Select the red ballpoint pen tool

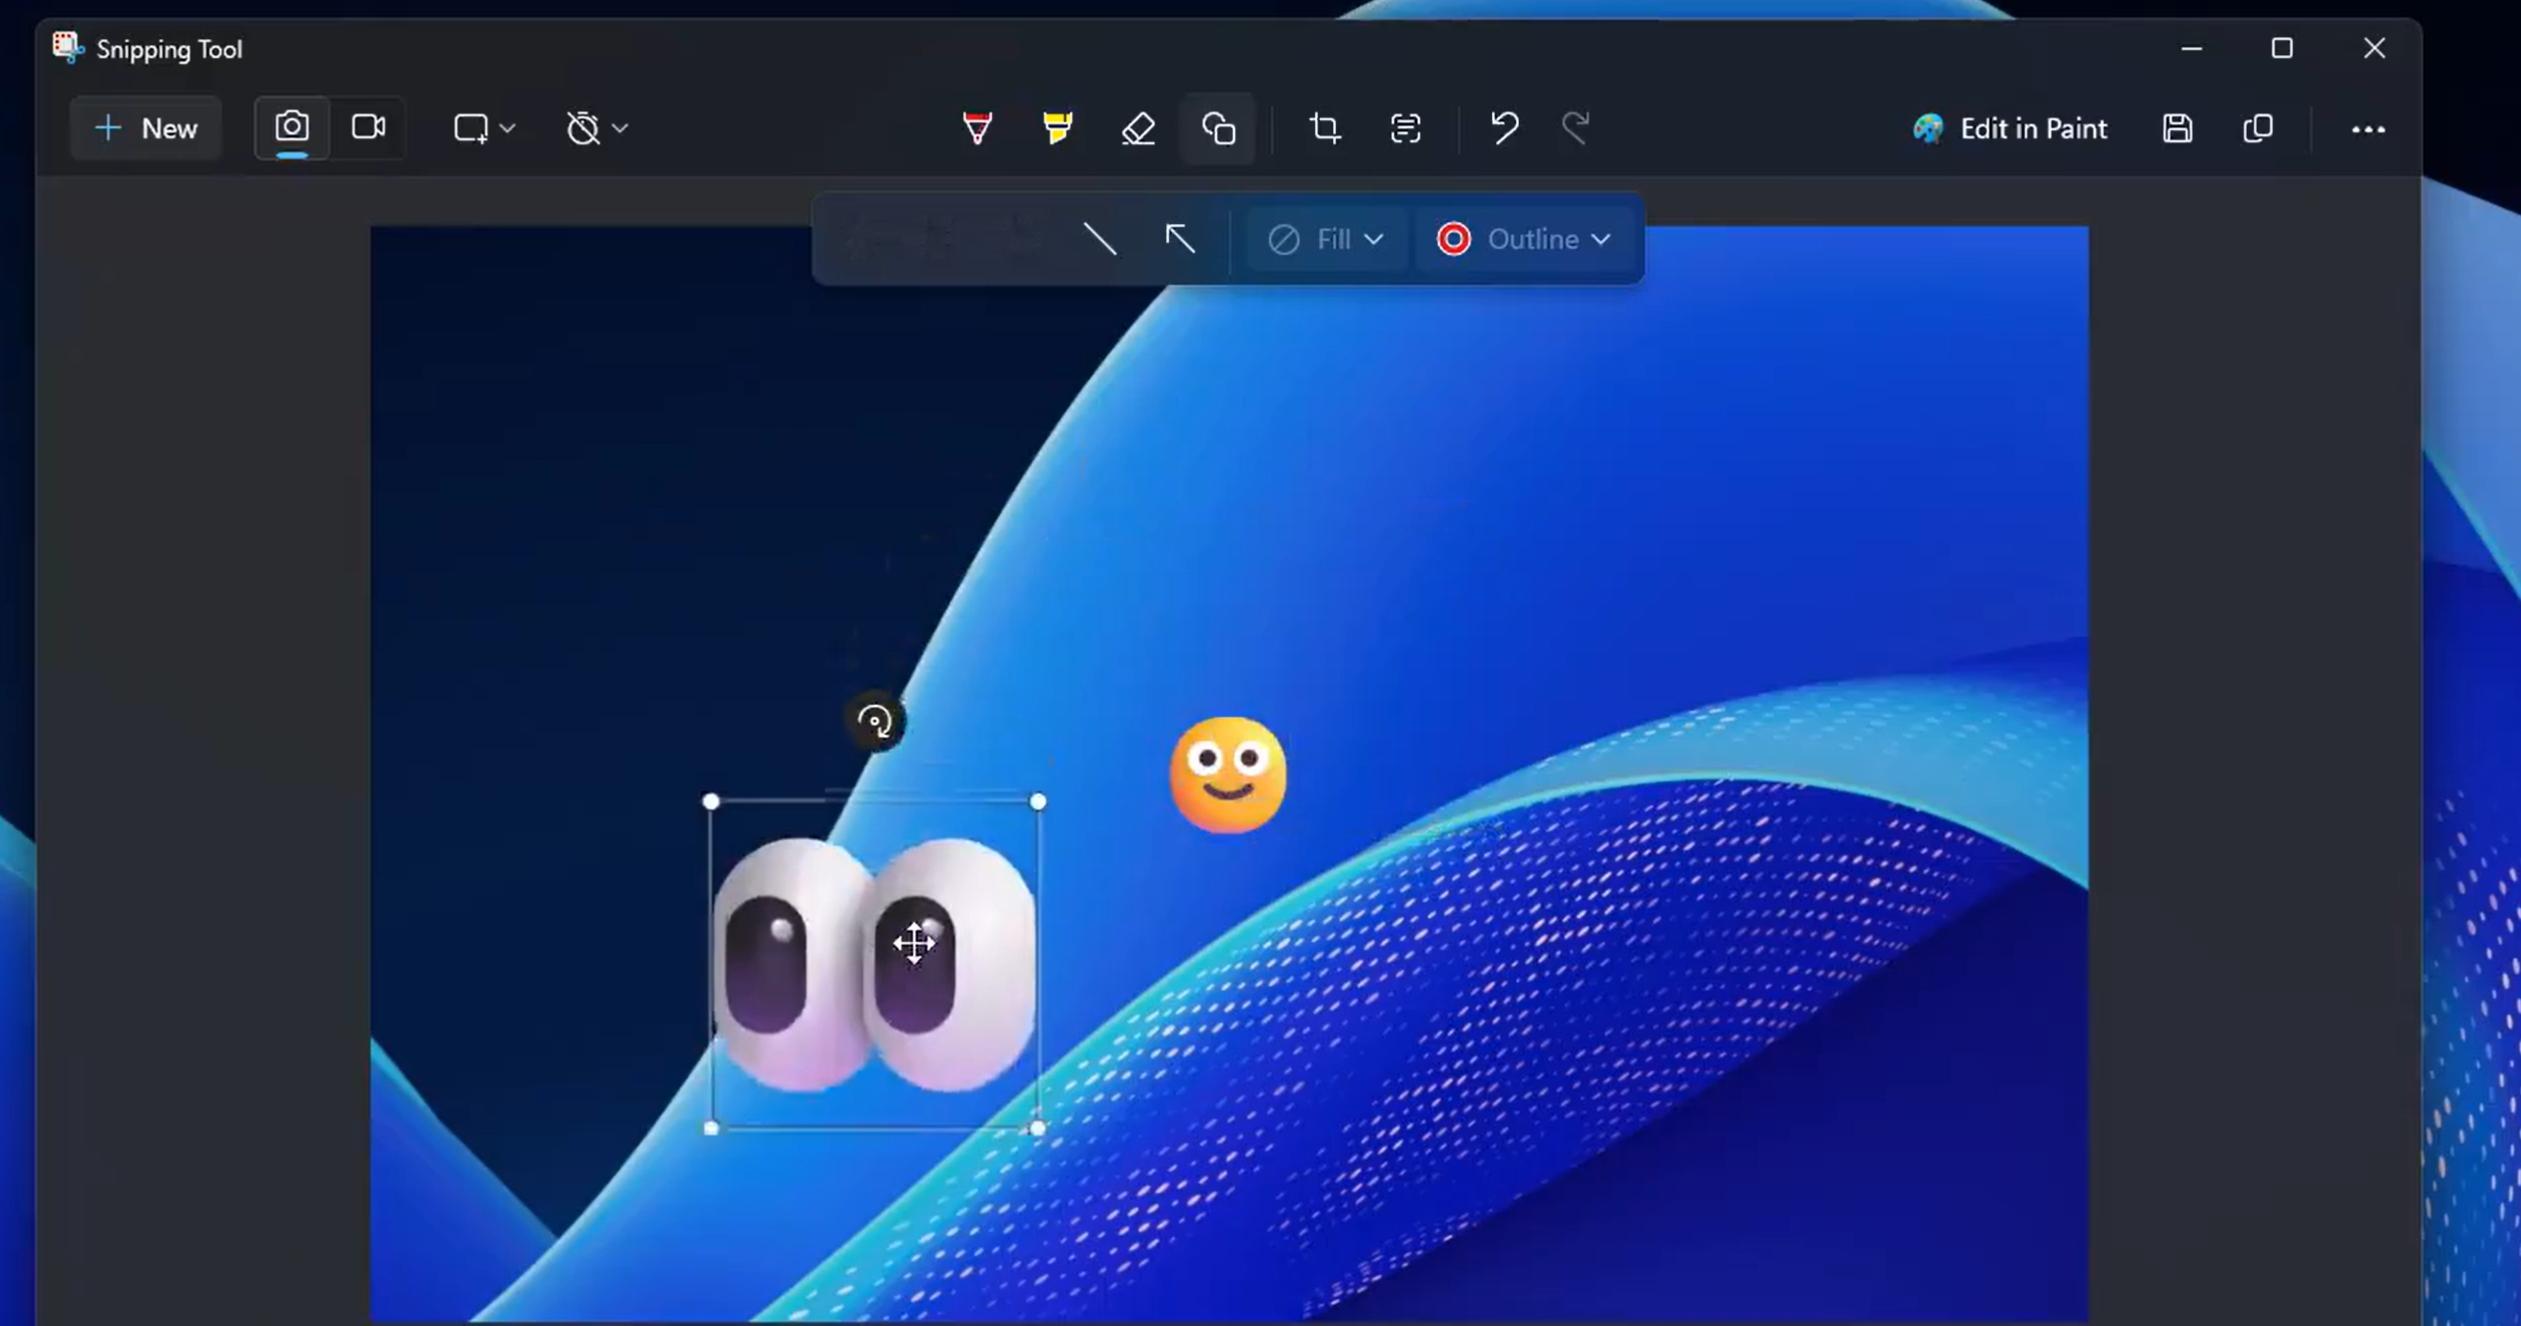pos(977,129)
